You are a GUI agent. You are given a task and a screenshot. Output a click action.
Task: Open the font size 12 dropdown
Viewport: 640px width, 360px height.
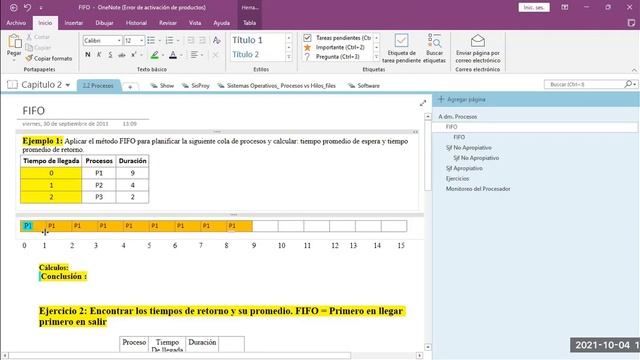click(x=141, y=40)
